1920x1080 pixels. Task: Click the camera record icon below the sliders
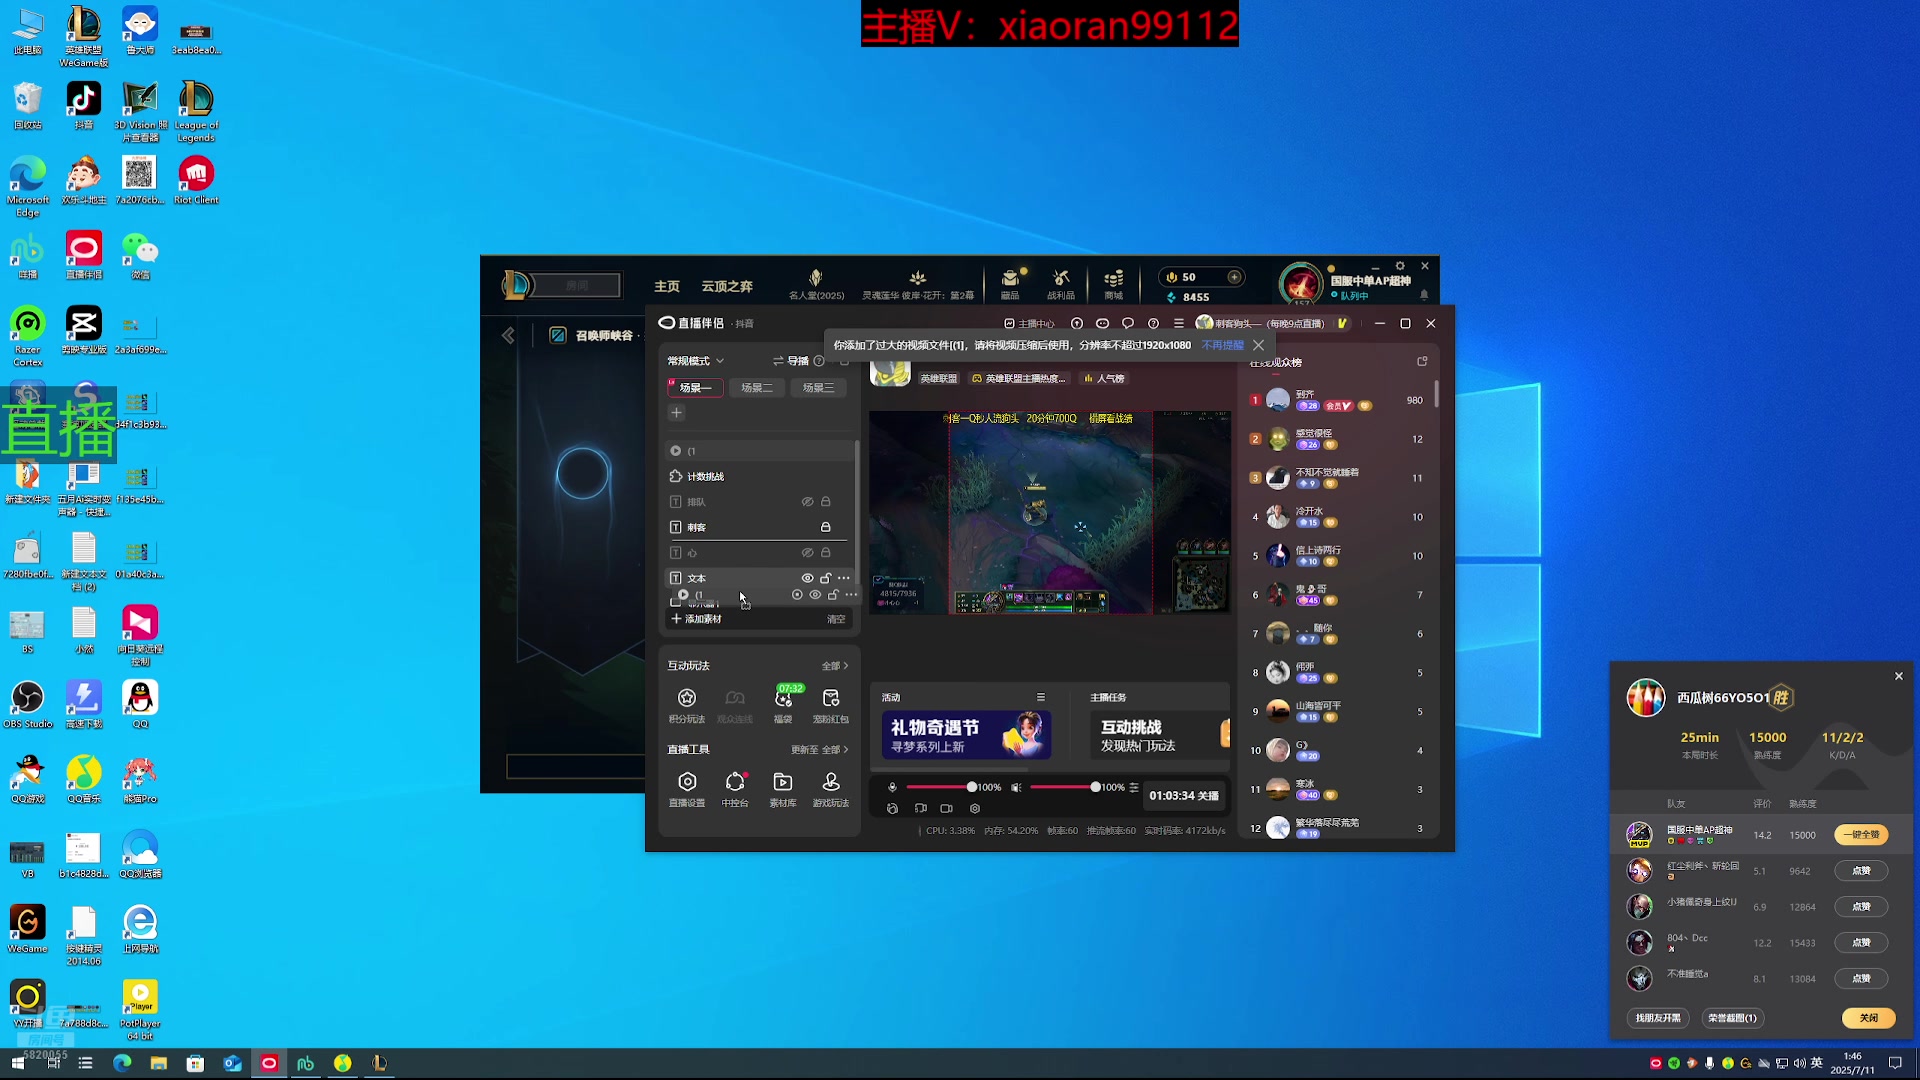(x=946, y=809)
